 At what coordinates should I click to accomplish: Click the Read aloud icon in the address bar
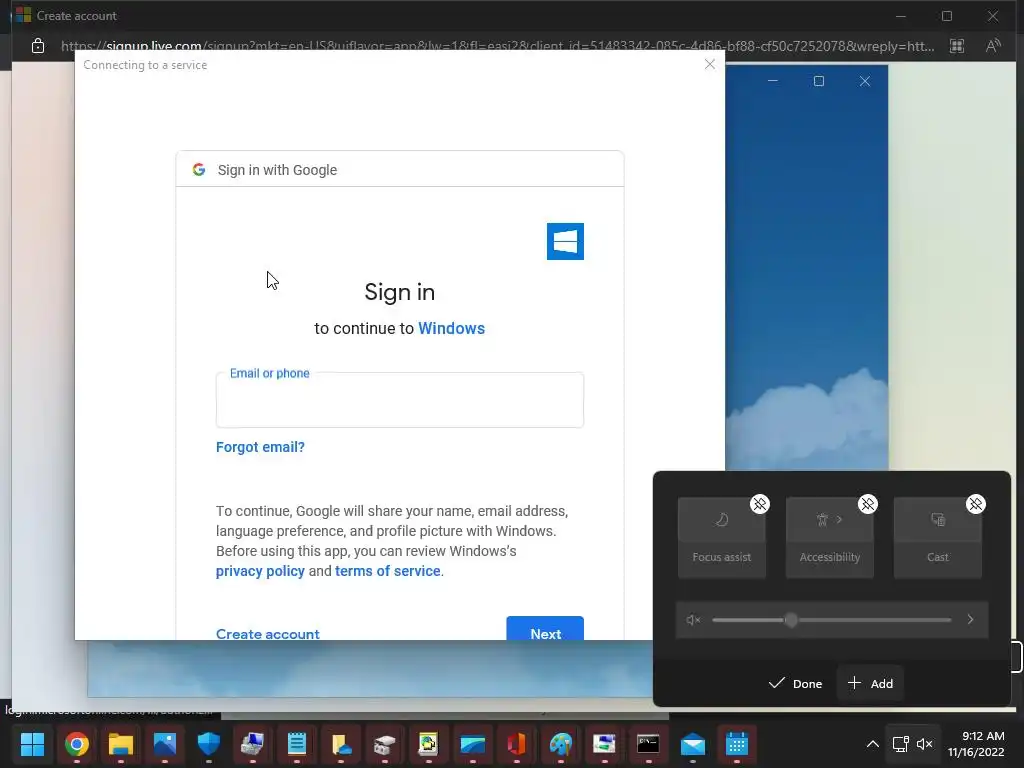993,46
